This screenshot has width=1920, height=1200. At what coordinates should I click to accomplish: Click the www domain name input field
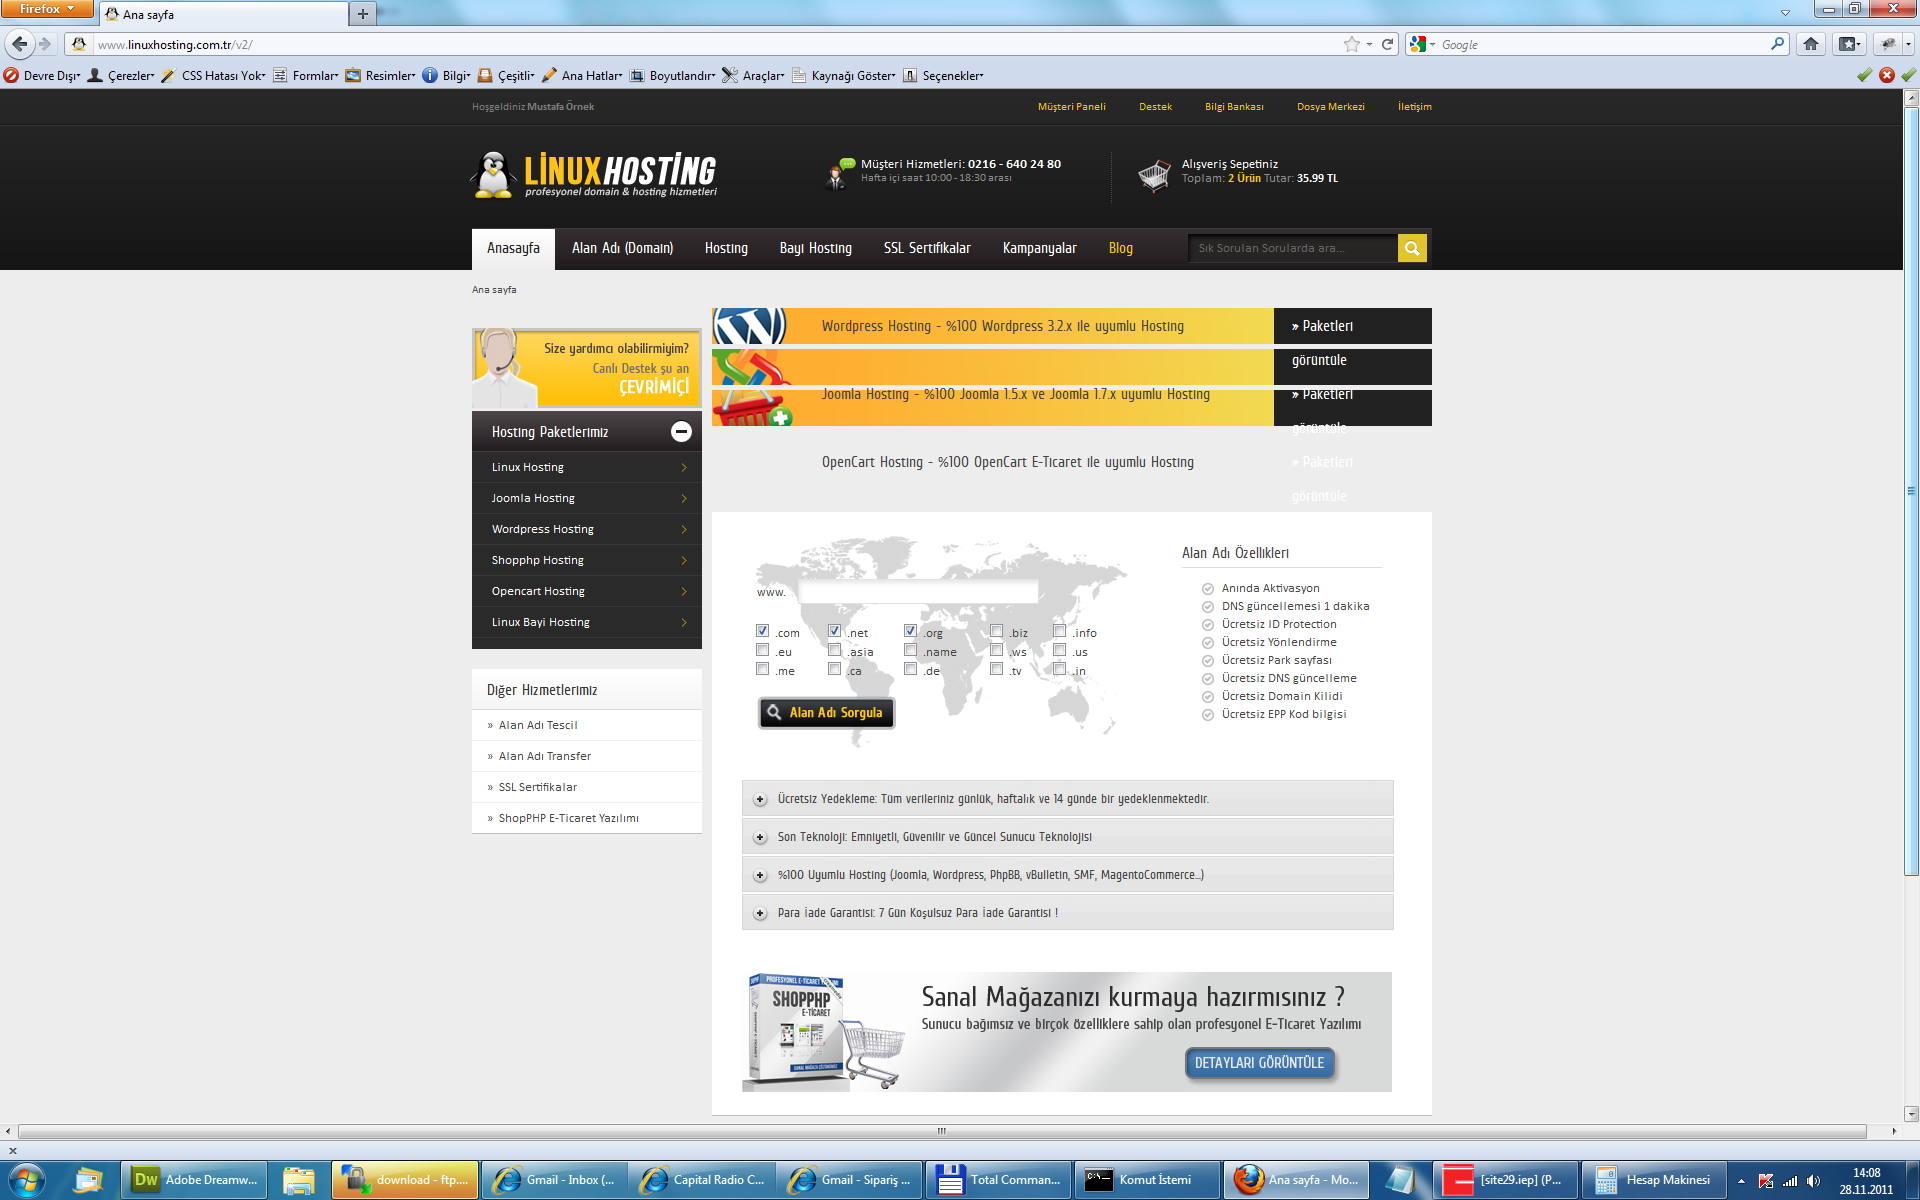[917, 592]
